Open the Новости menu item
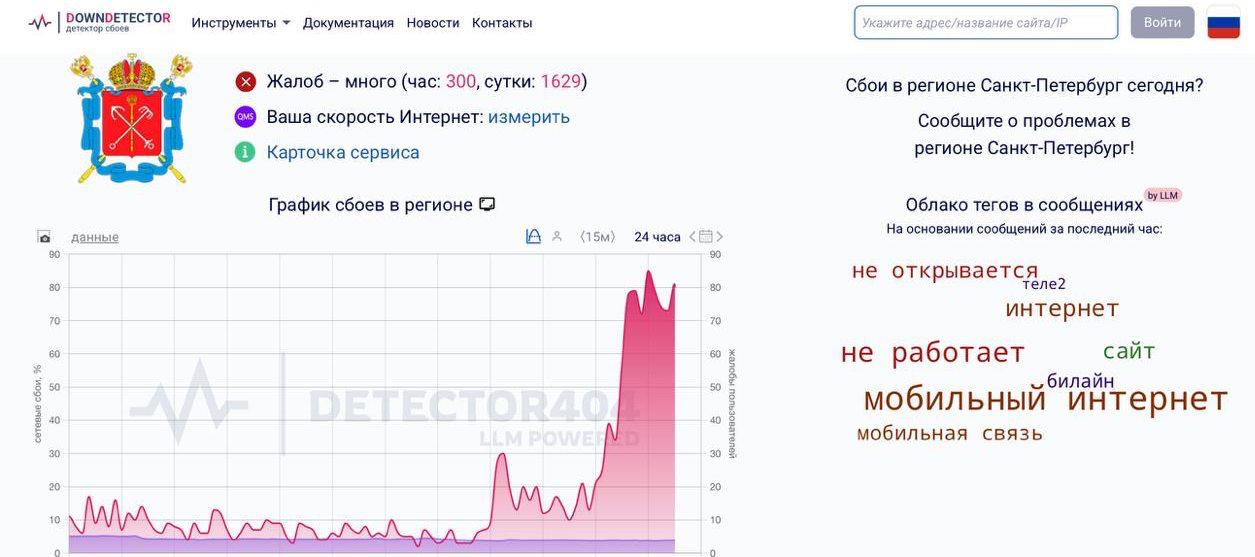Viewport: 1255px width, 557px height. click(x=433, y=23)
